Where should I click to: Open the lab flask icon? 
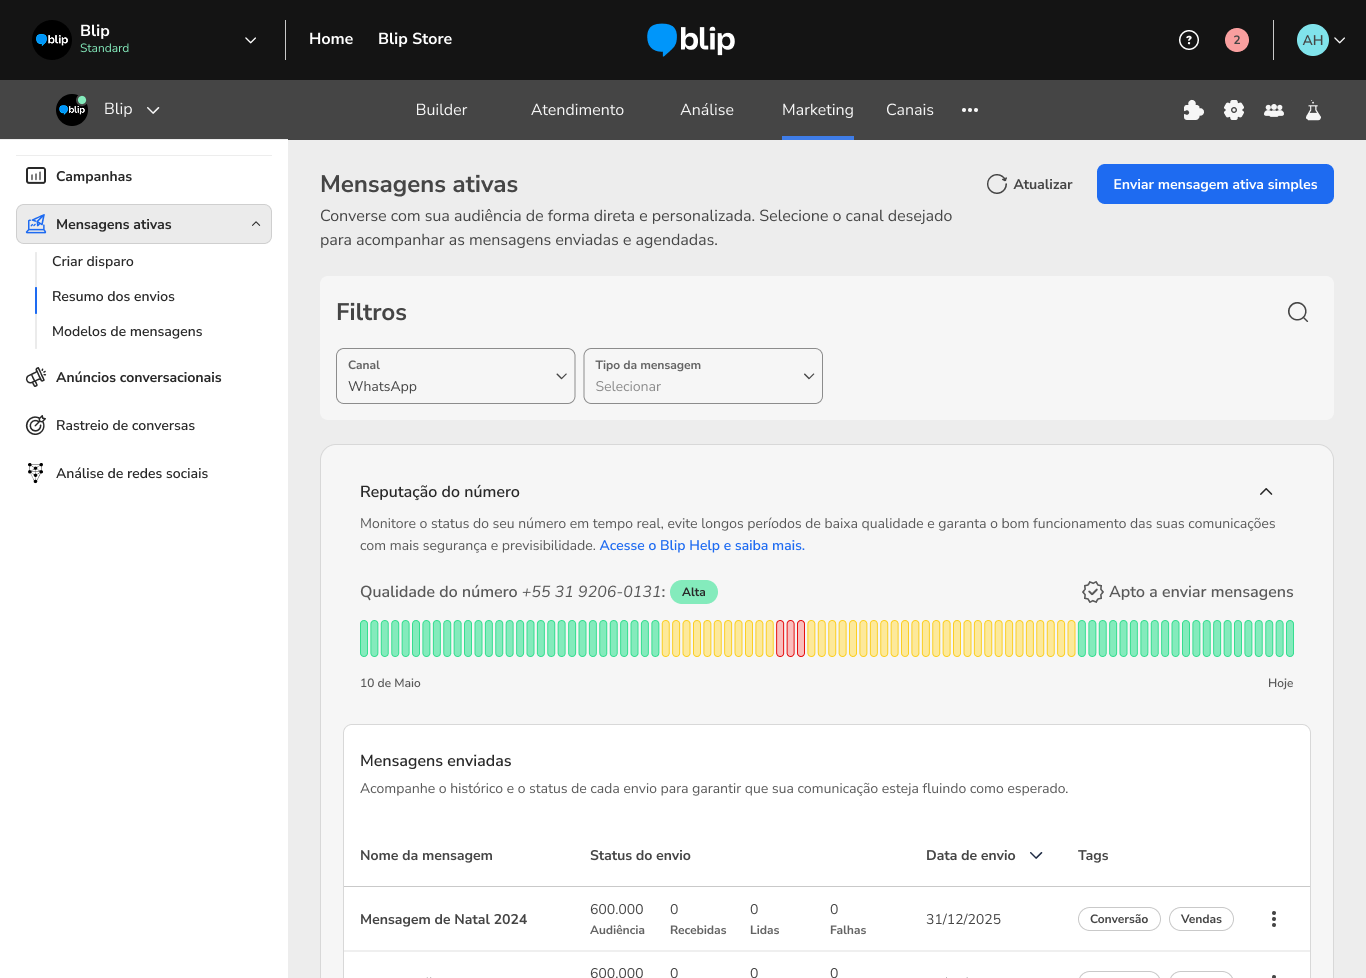pos(1313,110)
